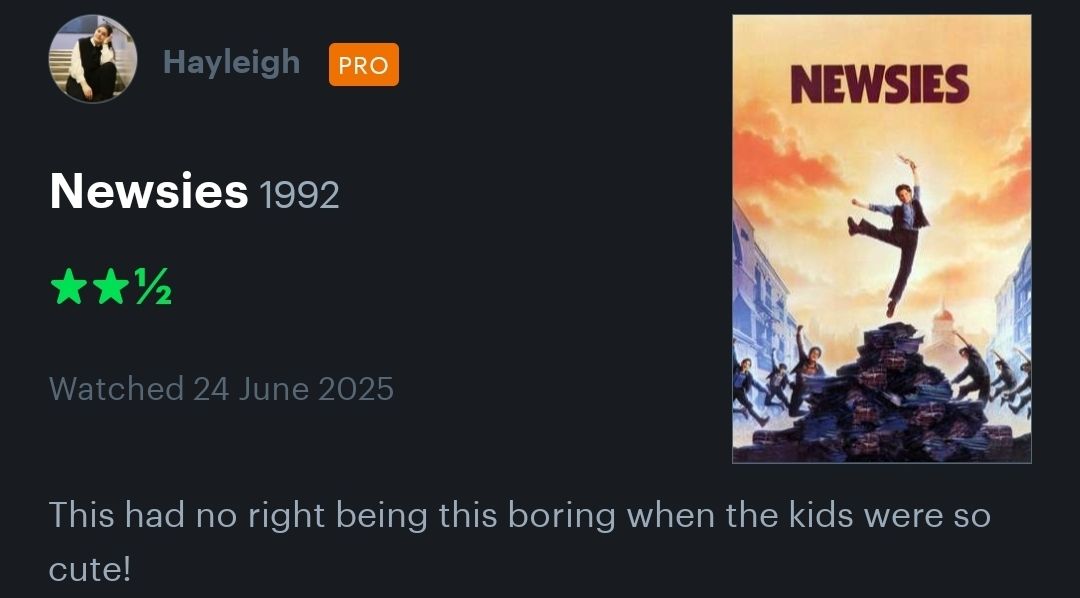Click the leaping boy on the poster

(892, 230)
